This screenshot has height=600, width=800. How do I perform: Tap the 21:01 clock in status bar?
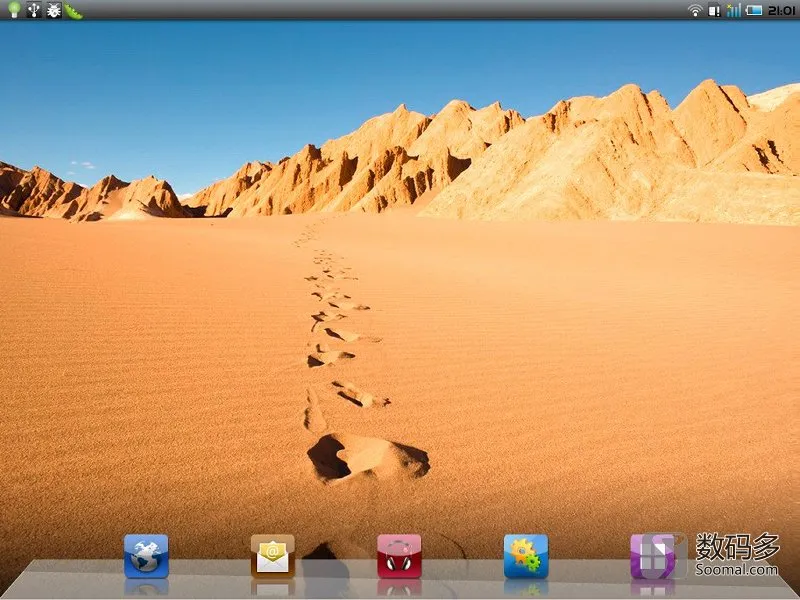click(781, 10)
